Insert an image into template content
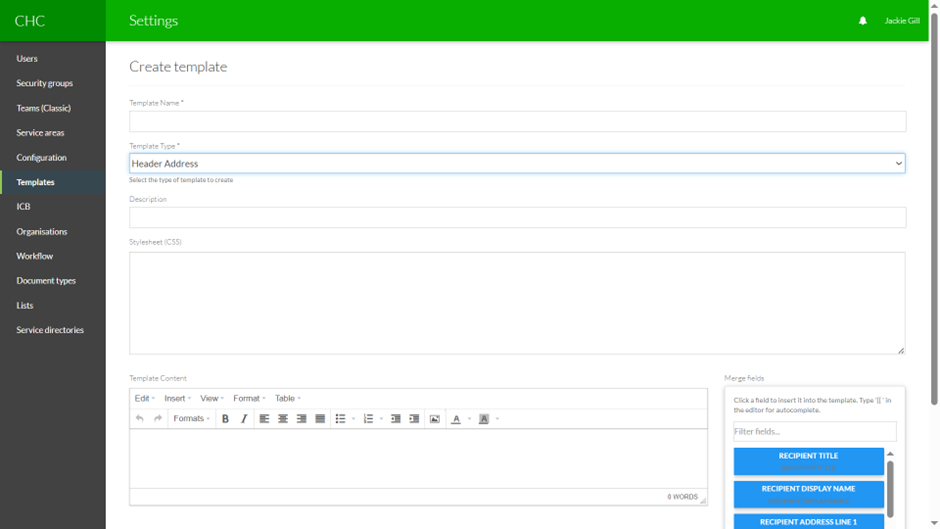Viewport: 940px width, 529px height. pyautogui.click(x=434, y=419)
